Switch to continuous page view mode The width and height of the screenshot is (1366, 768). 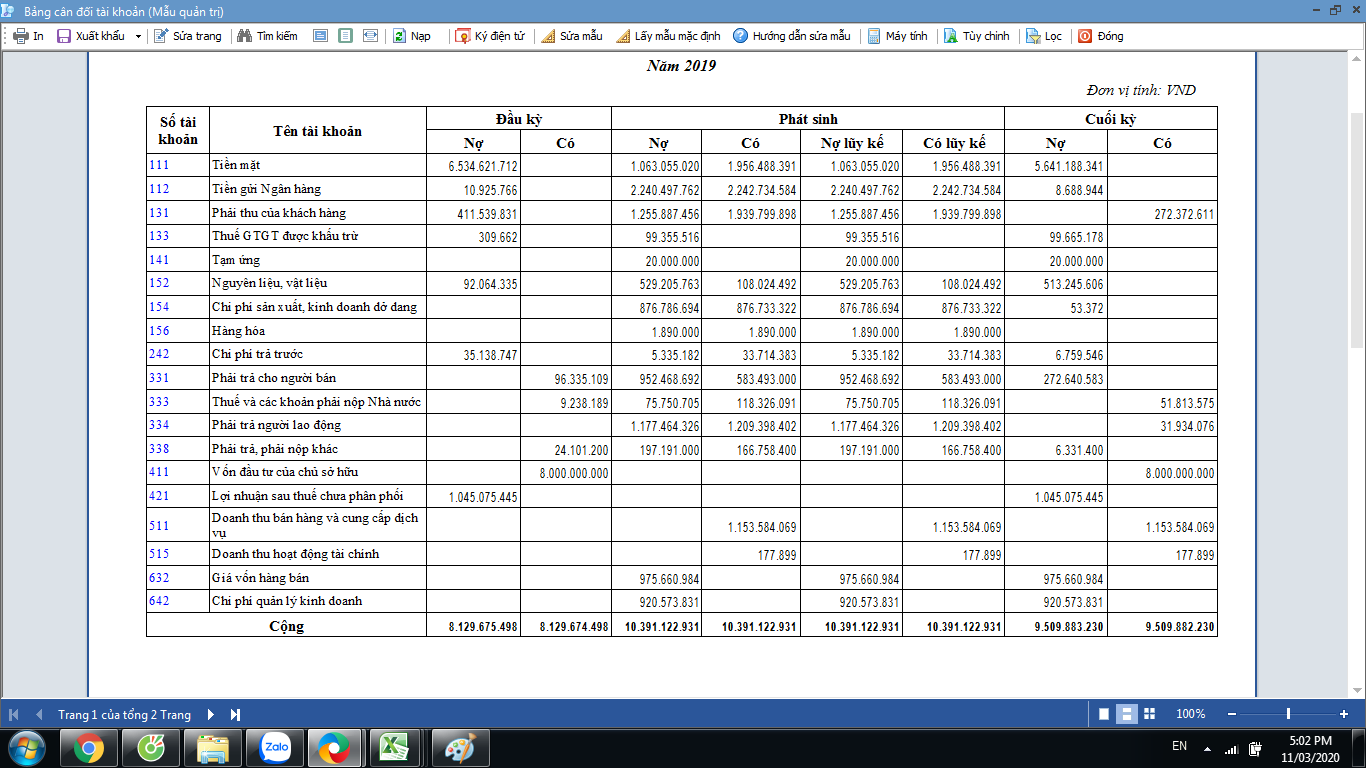point(1126,714)
